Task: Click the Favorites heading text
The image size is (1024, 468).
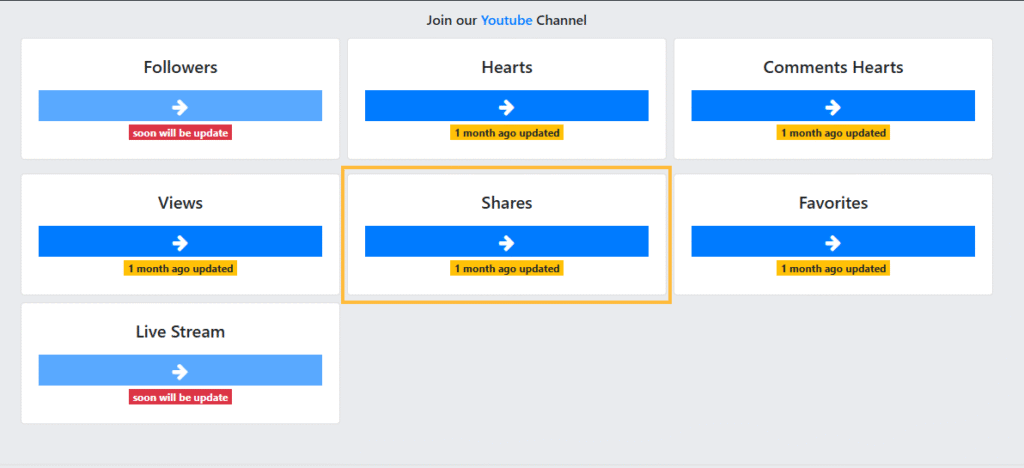Action: point(832,203)
